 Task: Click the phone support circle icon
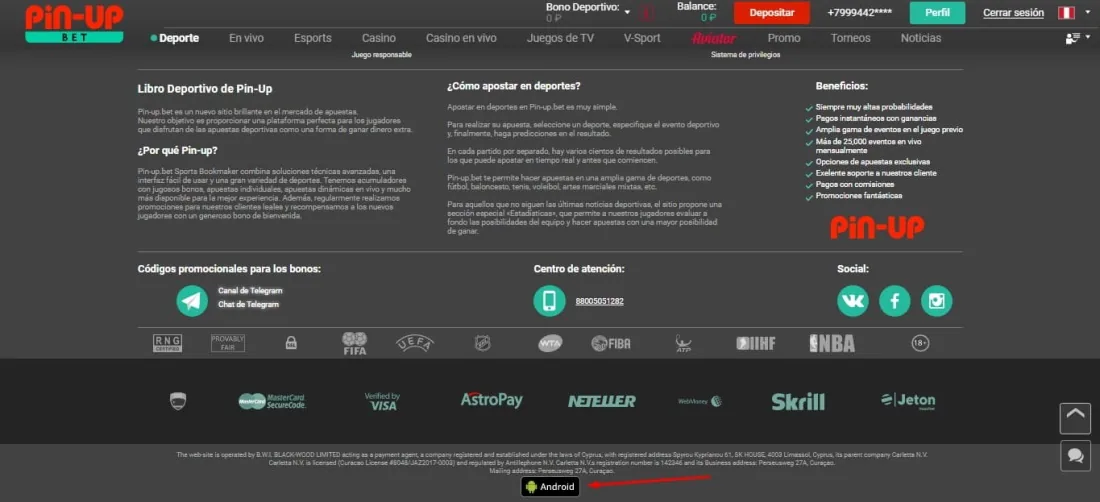coord(549,301)
